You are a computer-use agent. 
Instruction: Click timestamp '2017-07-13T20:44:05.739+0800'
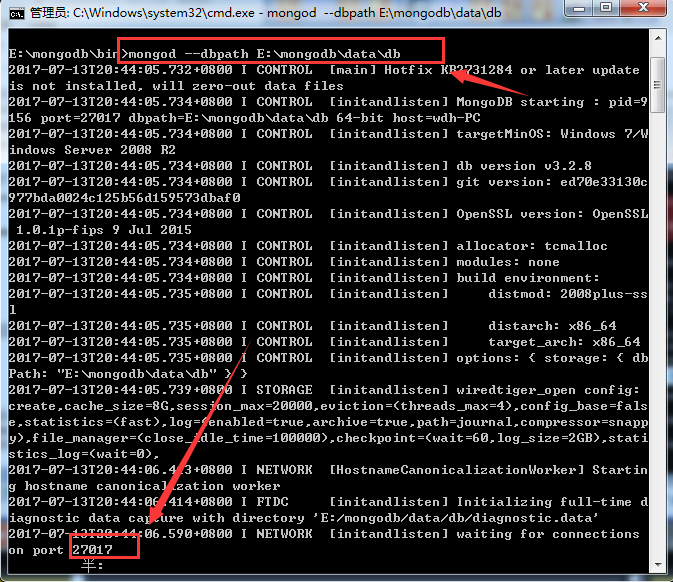coord(120,390)
